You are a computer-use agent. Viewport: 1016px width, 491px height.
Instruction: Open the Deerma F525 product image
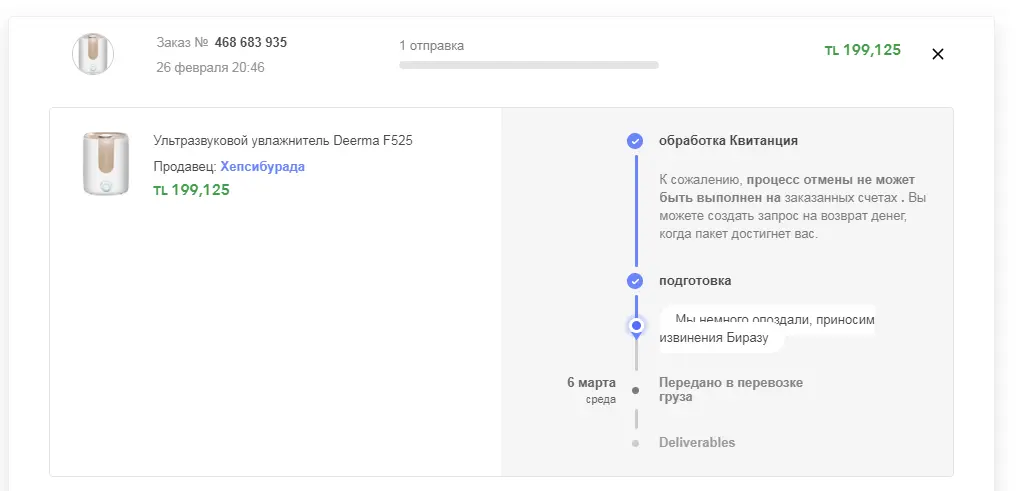106,163
